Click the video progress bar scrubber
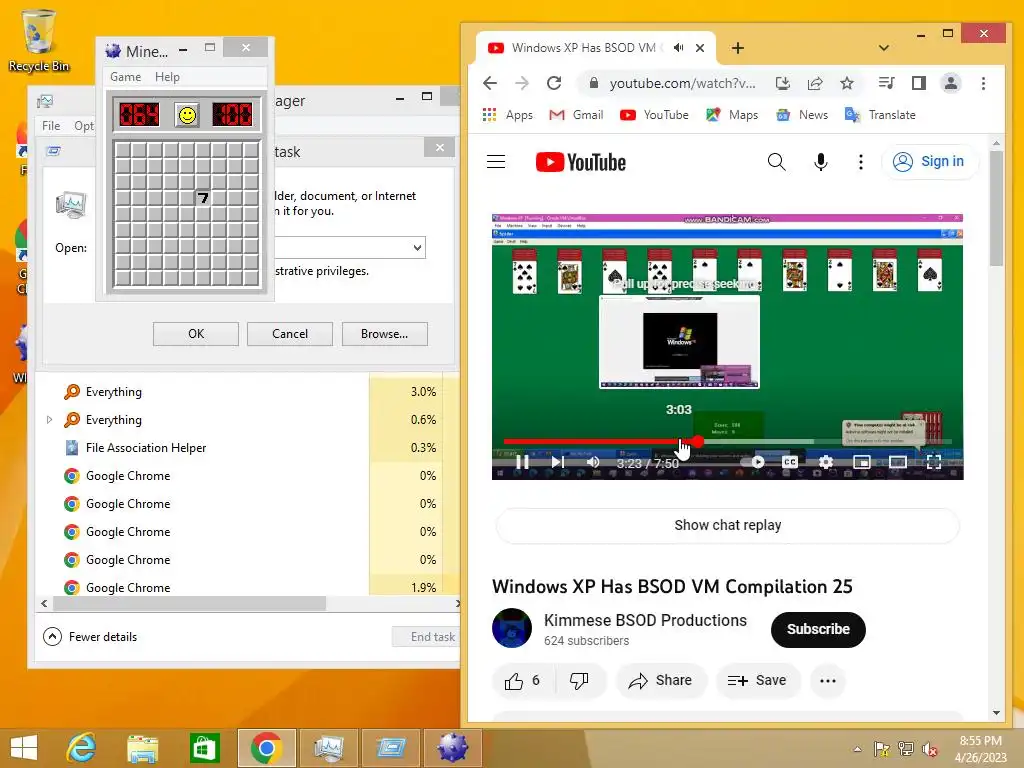 698,441
